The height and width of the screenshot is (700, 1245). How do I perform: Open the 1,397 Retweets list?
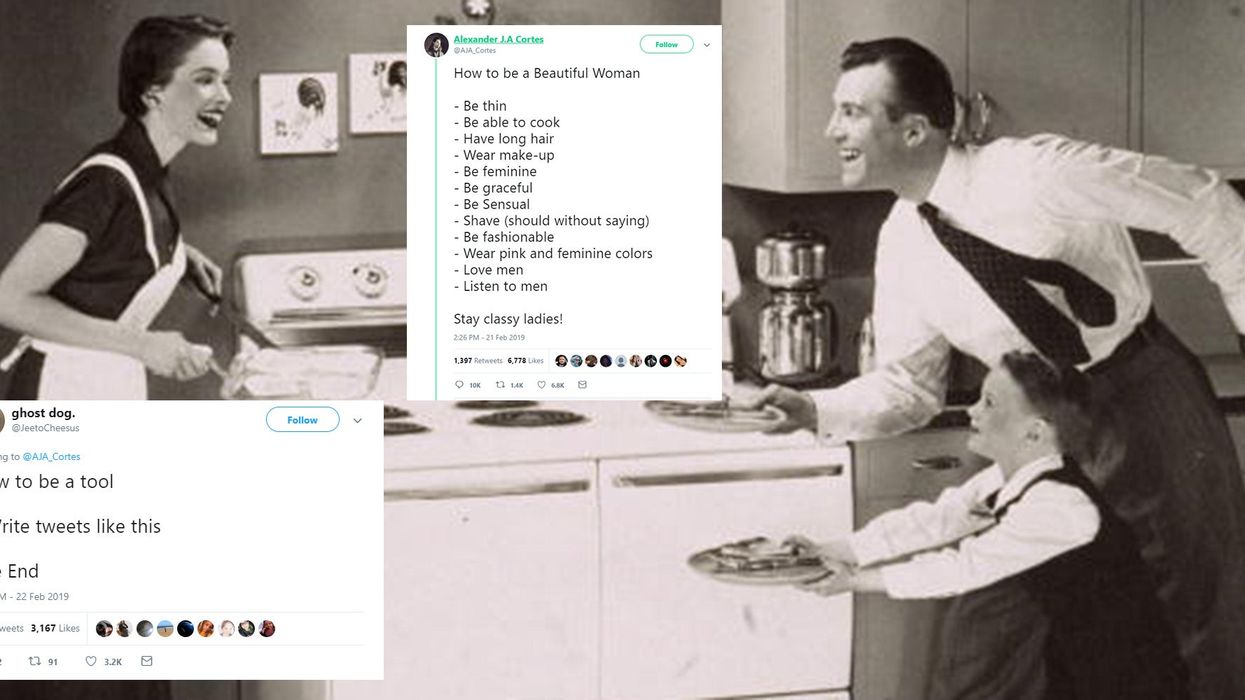click(x=478, y=360)
